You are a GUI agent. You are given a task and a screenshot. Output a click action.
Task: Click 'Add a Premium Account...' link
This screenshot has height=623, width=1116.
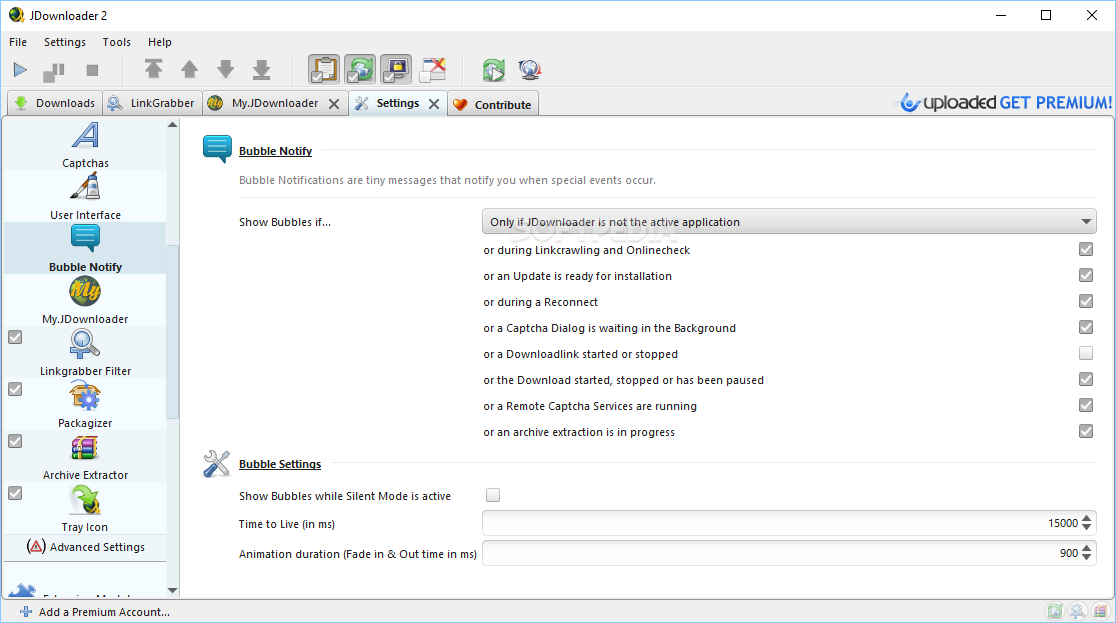tap(95, 612)
